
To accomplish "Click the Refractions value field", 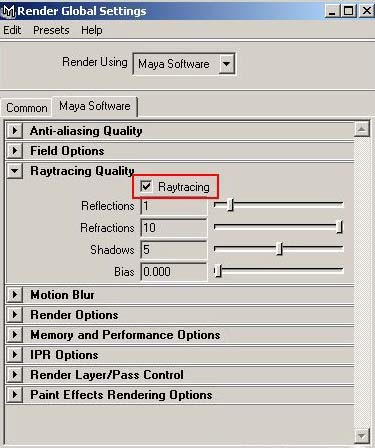I will pos(174,228).
